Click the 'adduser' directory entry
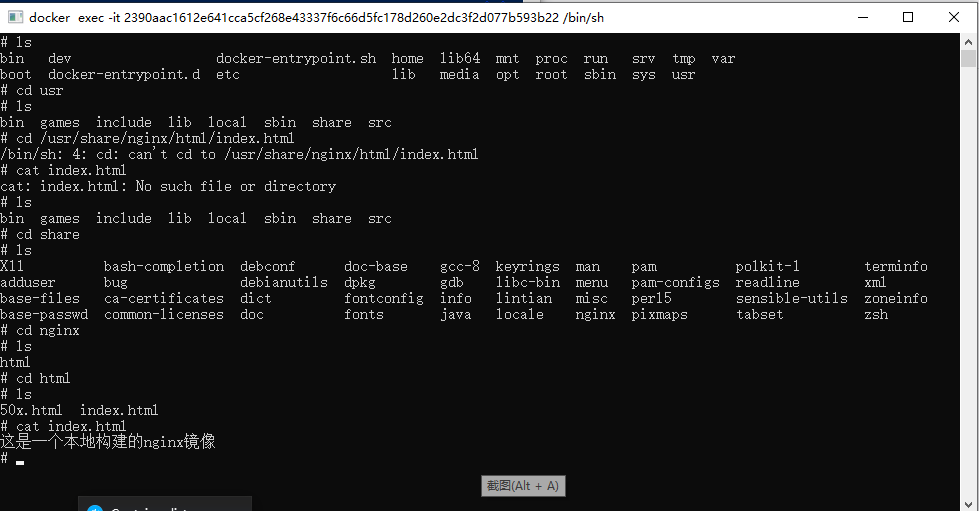 [x=27, y=282]
